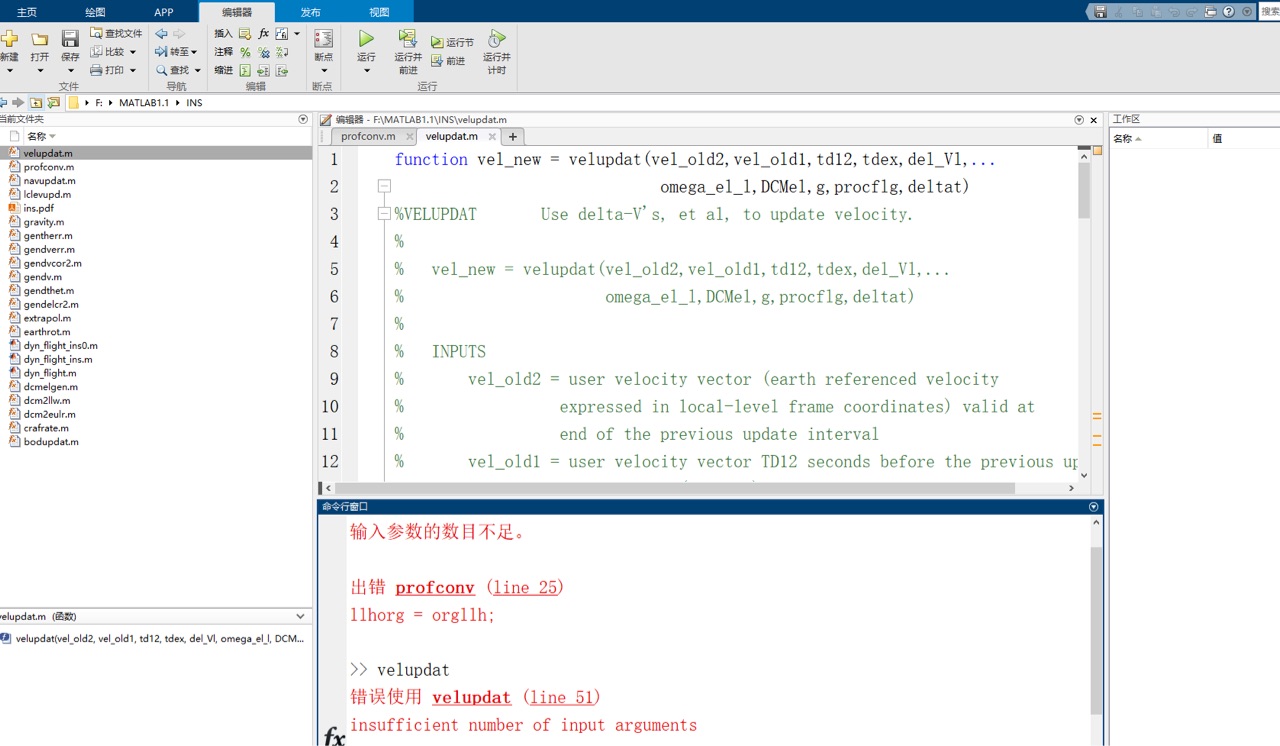The height and width of the screenshot is (746, 1280).
Task: Click the editor horizontal scrollbar
Action: pyautogui.click(x=674, y=488)
